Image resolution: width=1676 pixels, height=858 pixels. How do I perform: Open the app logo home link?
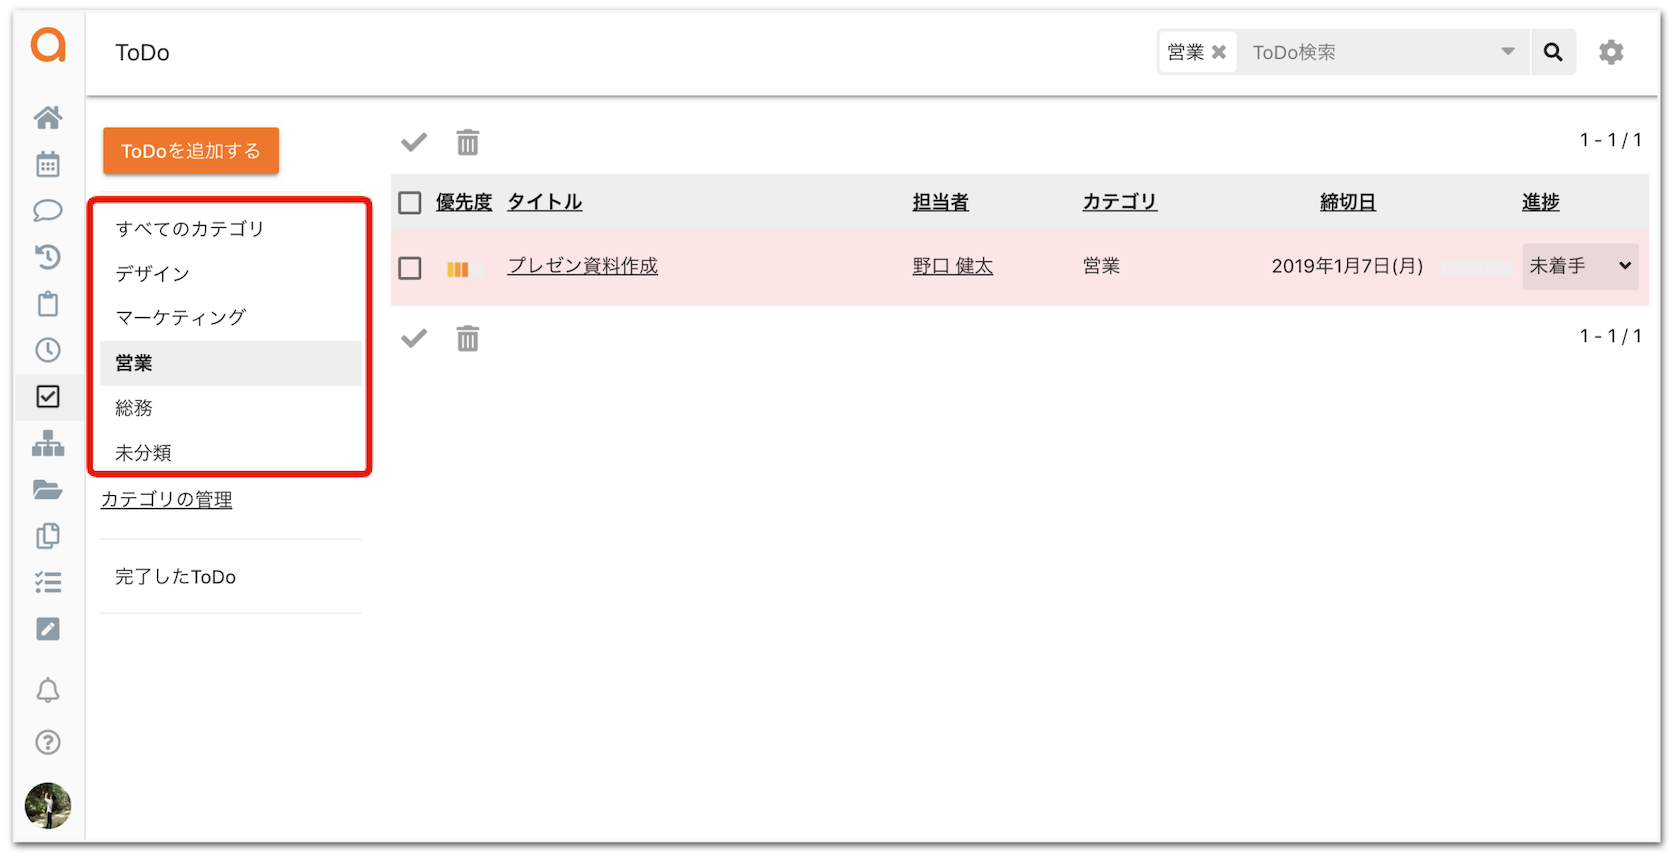tap(48, 45)
